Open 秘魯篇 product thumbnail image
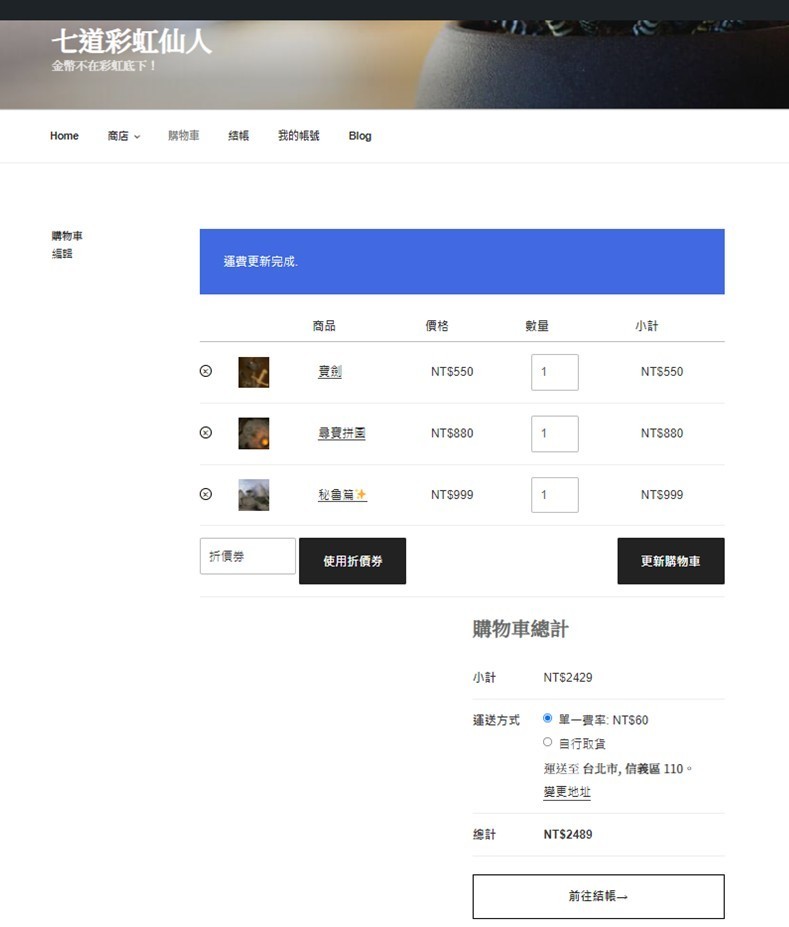The image size is (789, 927). pos(253,495)
